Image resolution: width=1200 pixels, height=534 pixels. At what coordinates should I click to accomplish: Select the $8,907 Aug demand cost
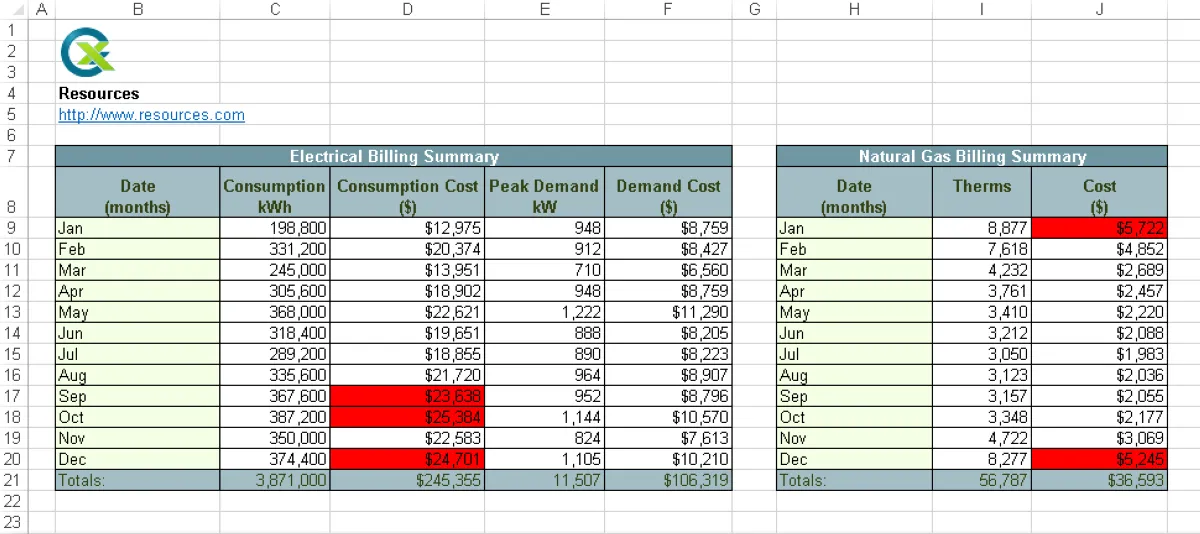point(668,375)
